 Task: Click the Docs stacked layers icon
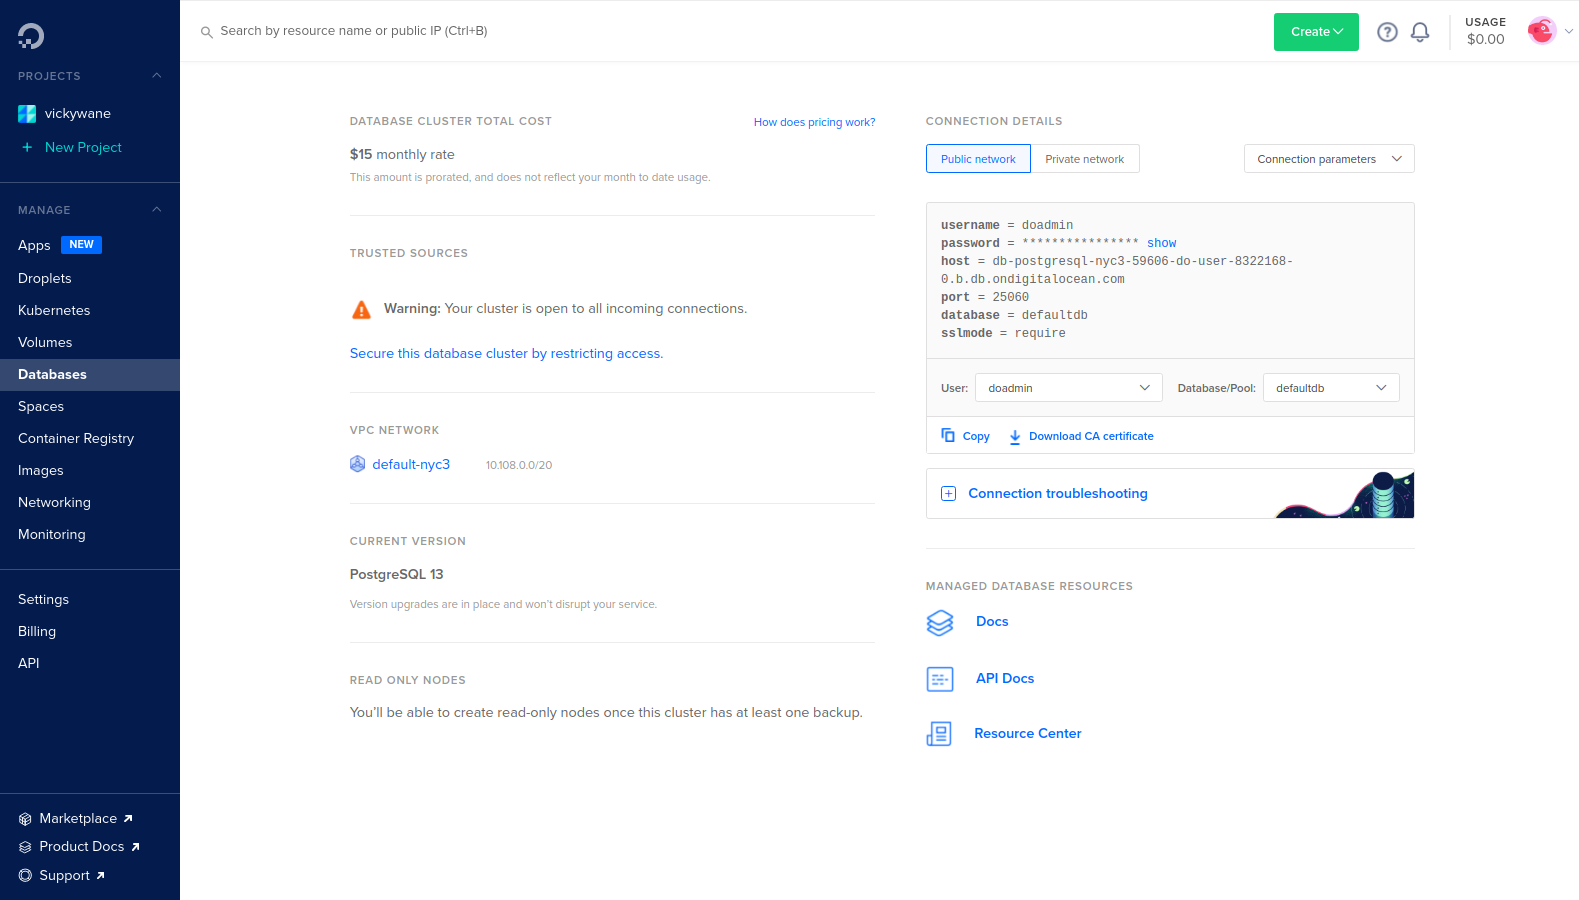point(940,623)
